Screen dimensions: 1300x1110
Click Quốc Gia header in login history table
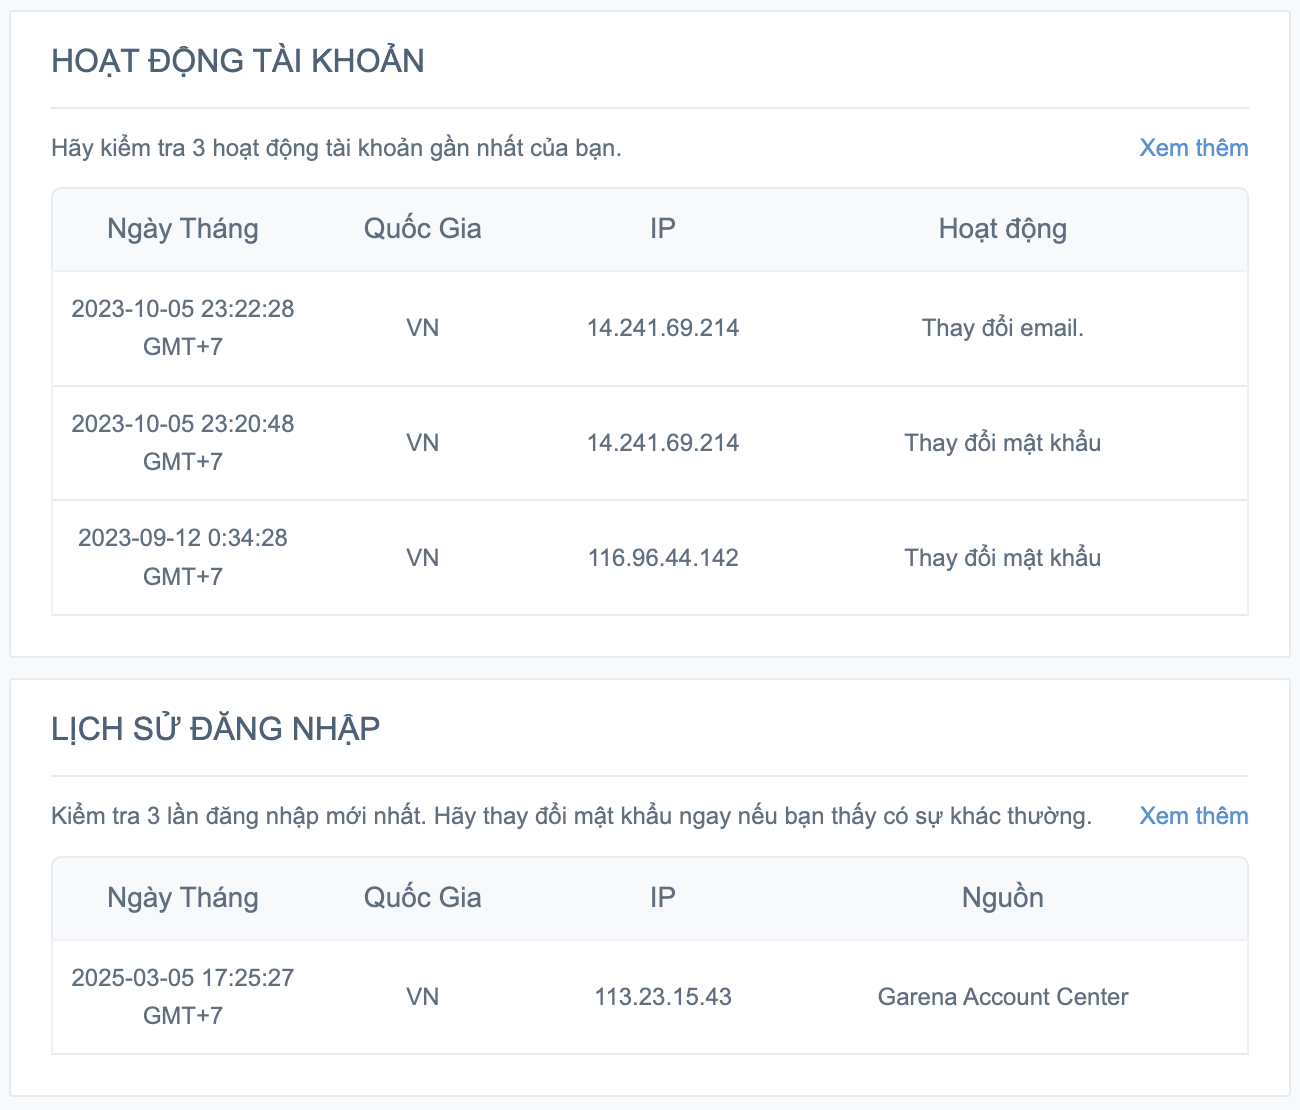(x=422, y=898)
